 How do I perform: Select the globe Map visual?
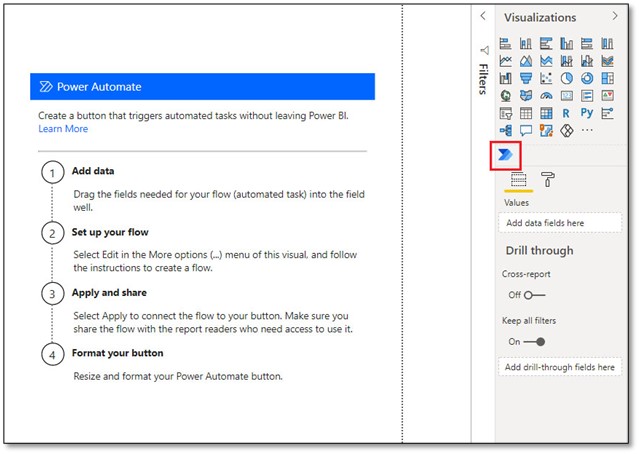click(x=505, y=96)
